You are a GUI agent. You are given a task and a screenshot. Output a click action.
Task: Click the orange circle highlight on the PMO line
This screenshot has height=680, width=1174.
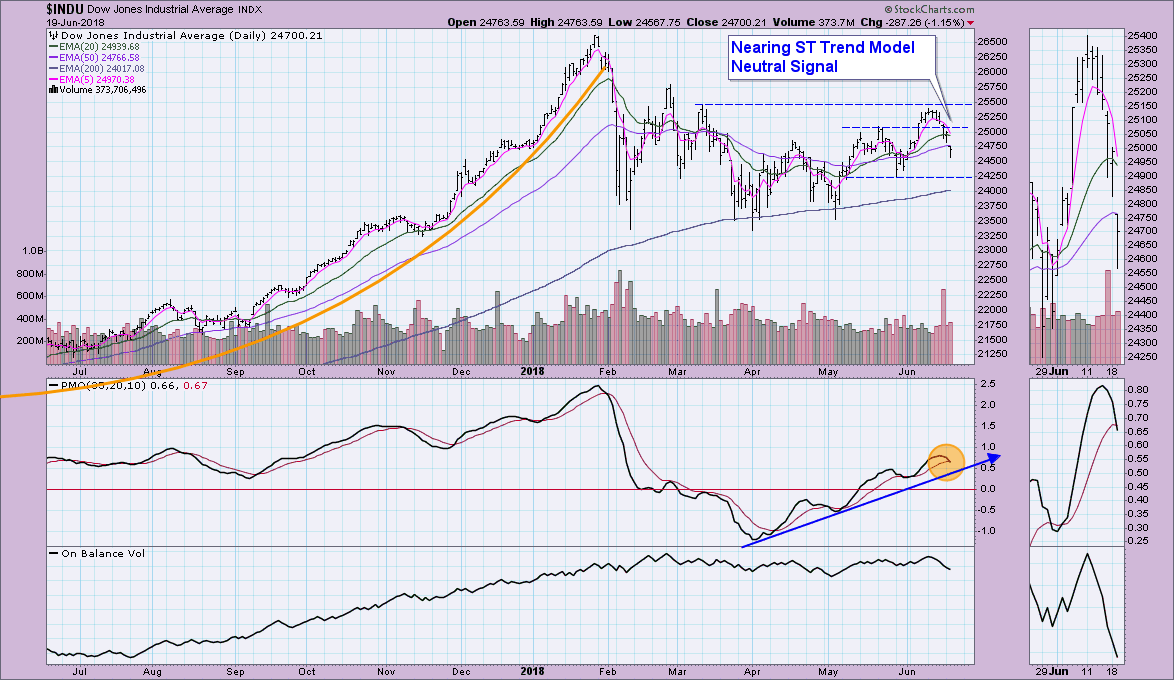coord(946,462)
